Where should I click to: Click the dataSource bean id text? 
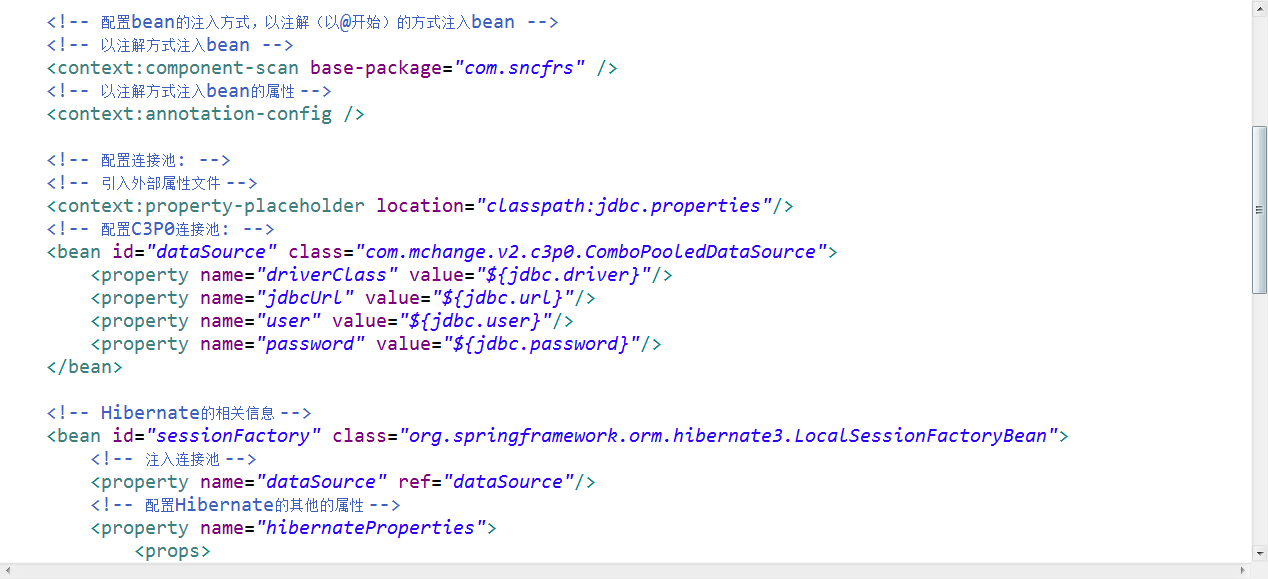click(x=211, y=251)
